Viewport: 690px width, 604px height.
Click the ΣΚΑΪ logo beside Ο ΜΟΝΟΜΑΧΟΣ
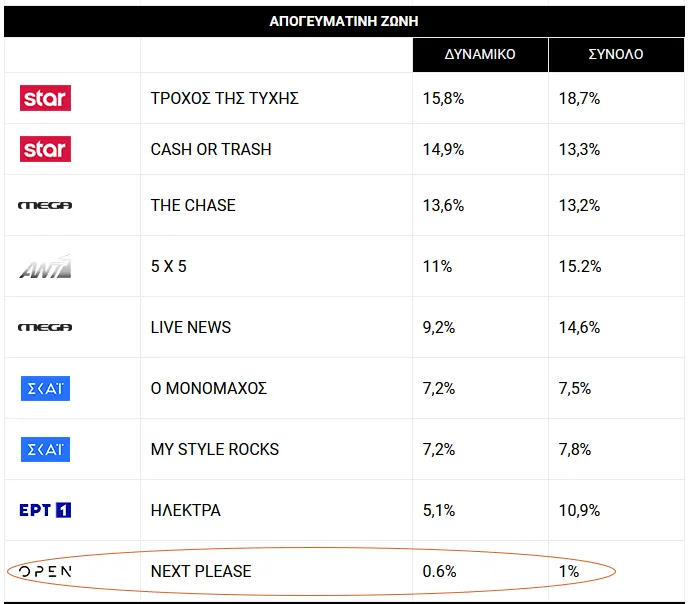click(x=45, y=388)
